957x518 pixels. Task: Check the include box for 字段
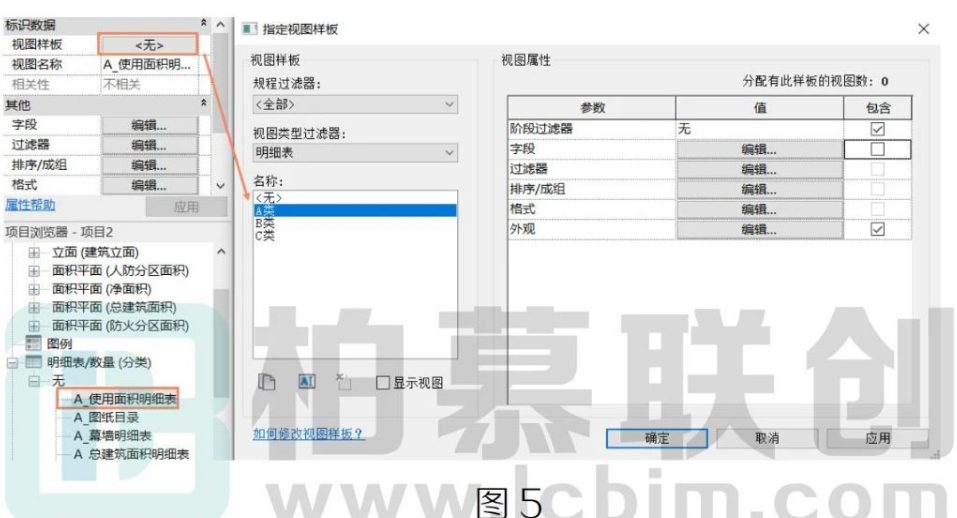click(x=877, y=149)
